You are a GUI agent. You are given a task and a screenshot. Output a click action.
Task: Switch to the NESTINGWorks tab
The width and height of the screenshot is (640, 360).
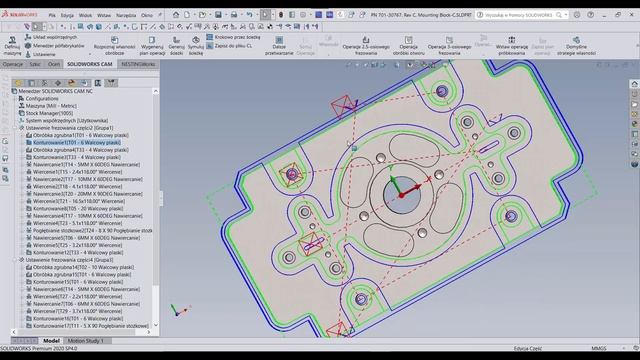point(138,64)
